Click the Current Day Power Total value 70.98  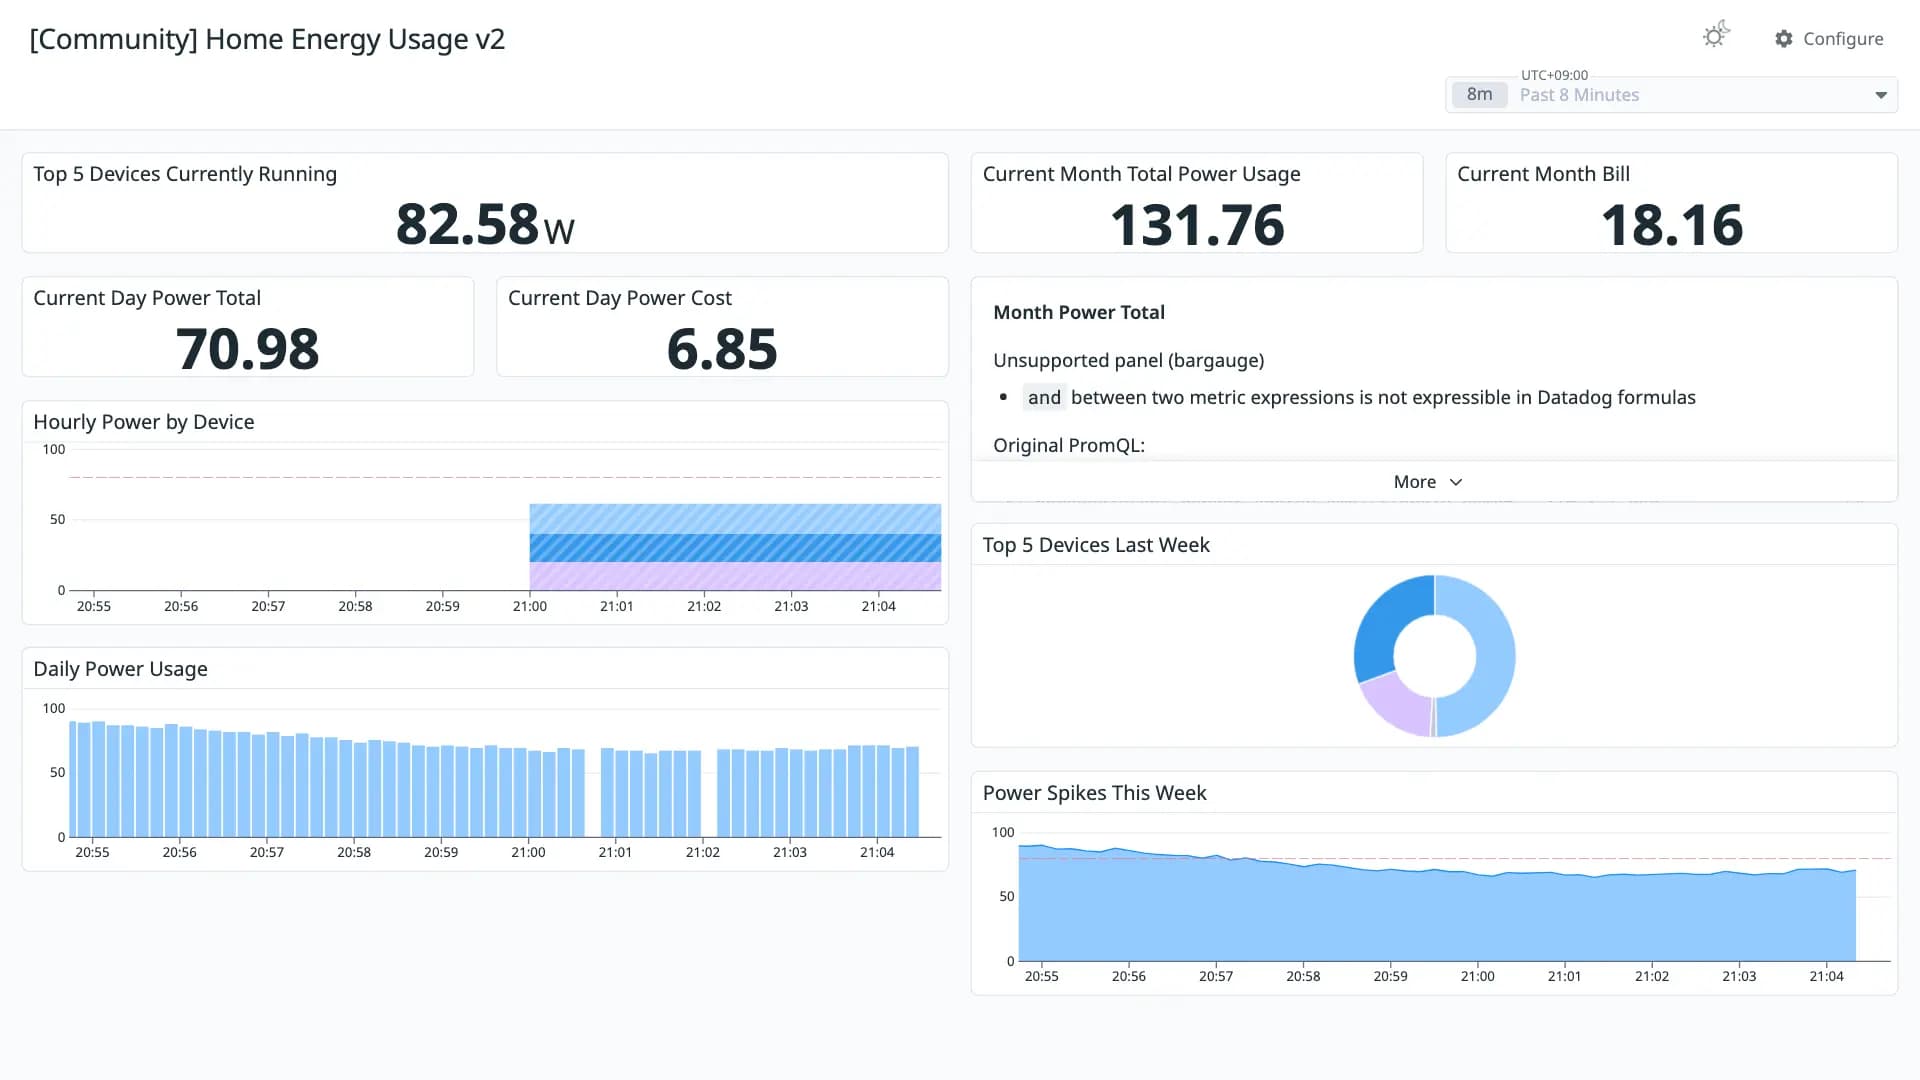(247, 349)
